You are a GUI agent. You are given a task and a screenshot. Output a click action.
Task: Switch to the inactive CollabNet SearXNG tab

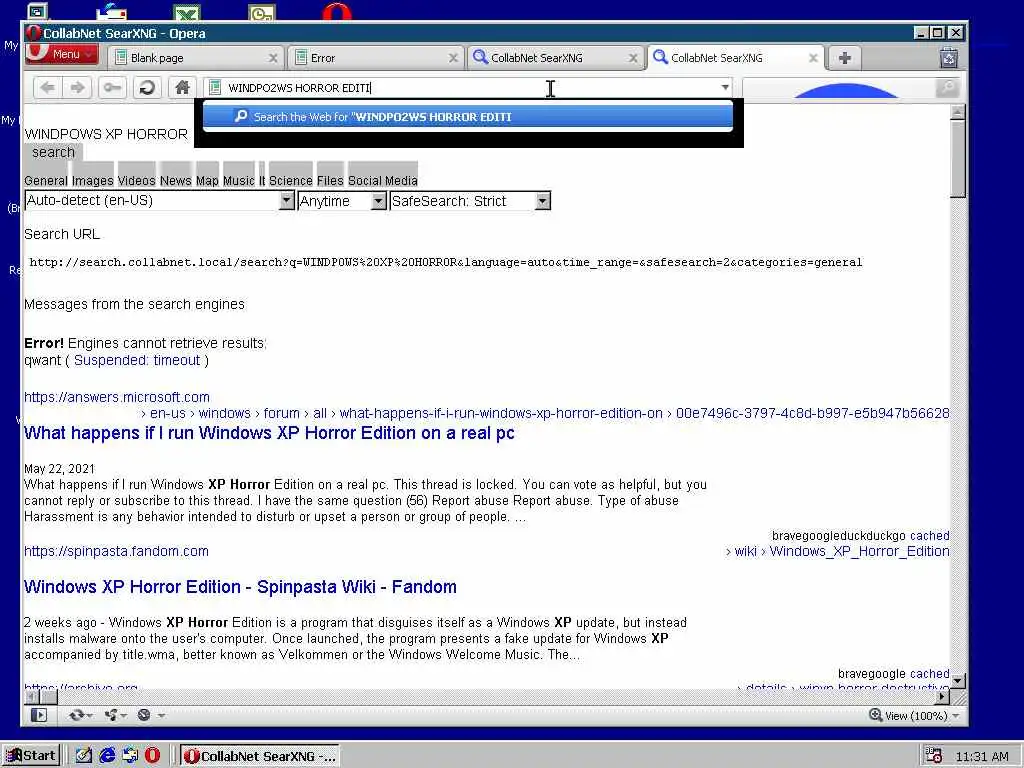click(555, 58)
